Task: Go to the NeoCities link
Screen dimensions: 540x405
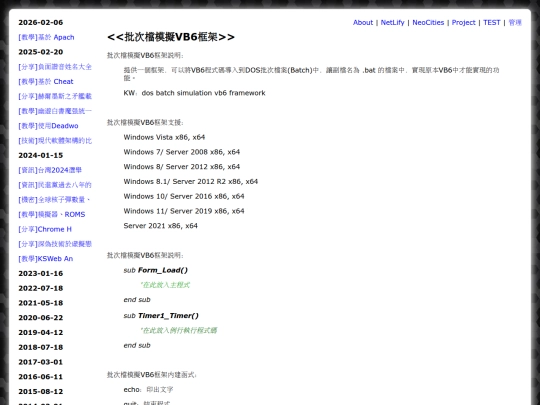Action: (428, 23)
